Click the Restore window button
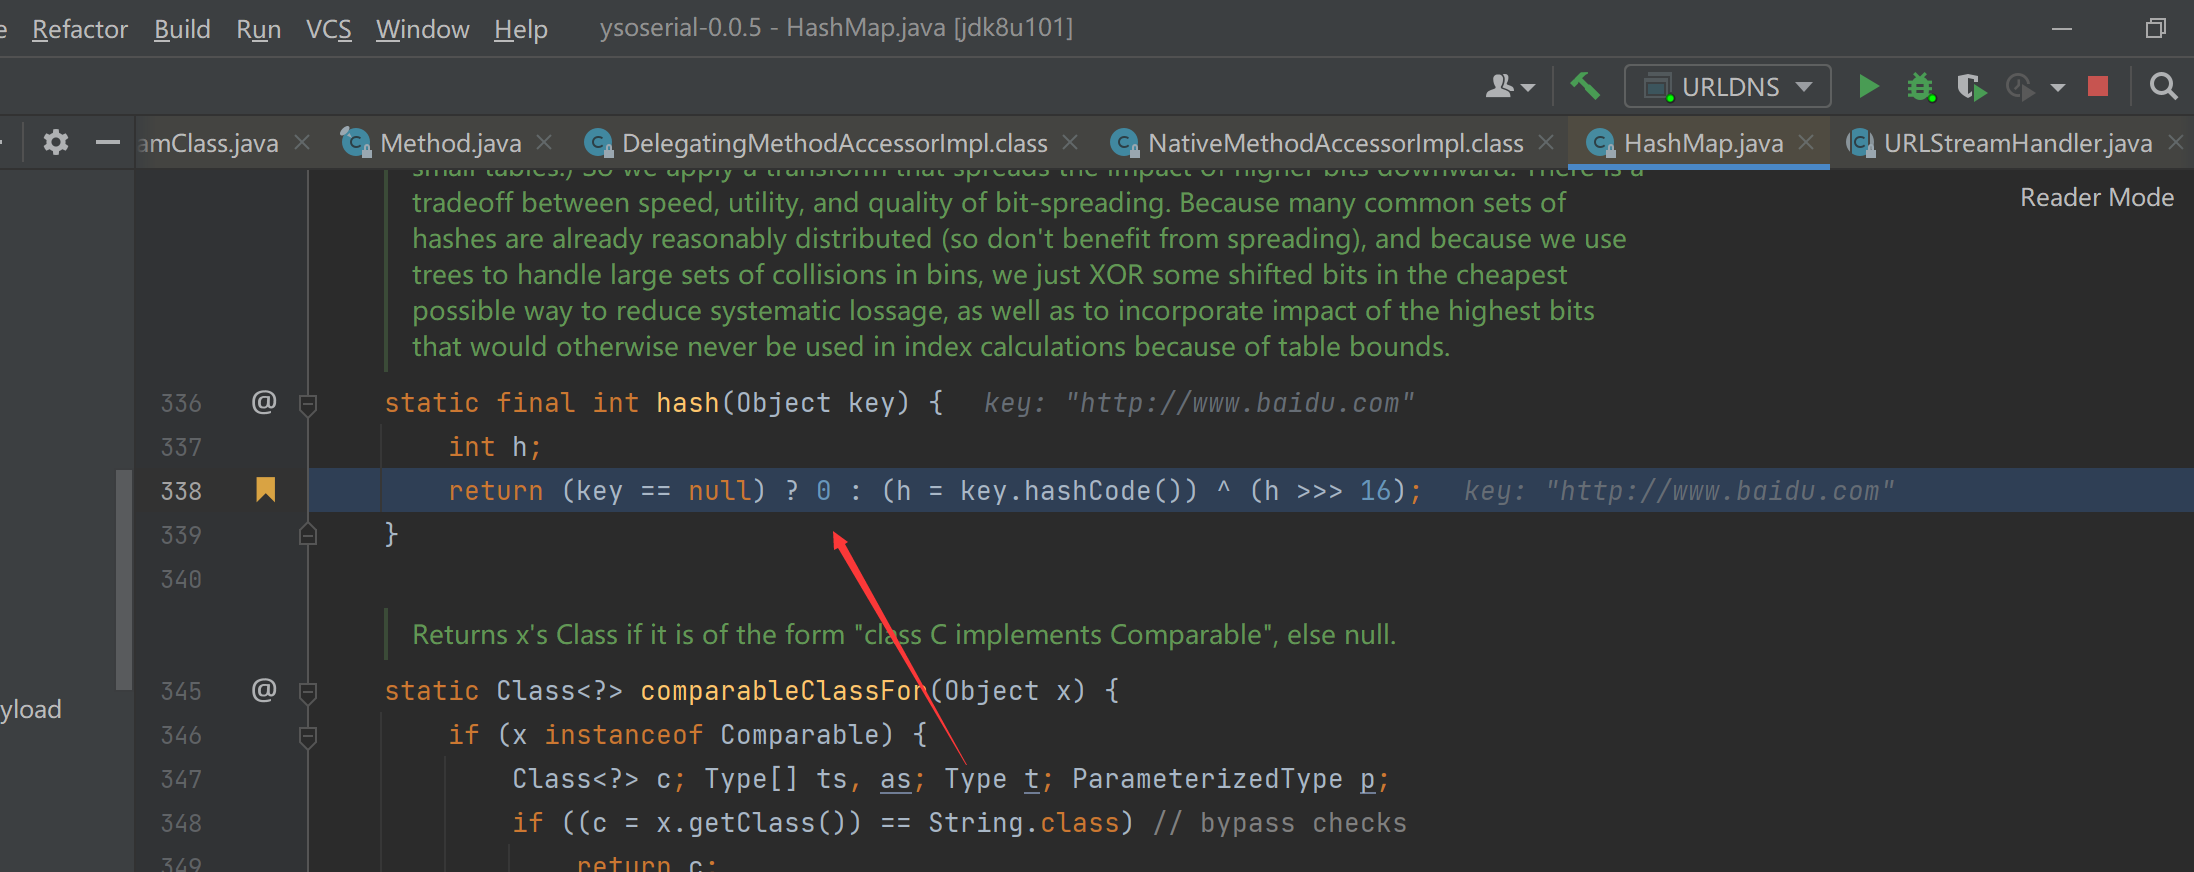The height and width of the screenshot is (872, 2194). pos(2155,29)
